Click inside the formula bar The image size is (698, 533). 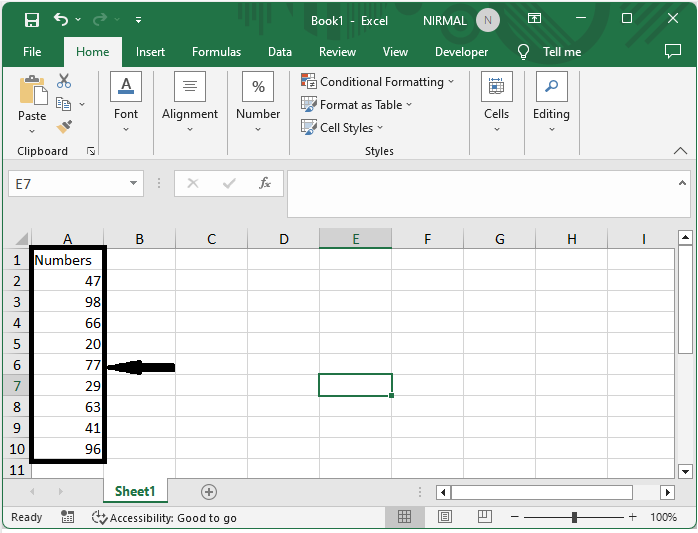click(481, 194)
